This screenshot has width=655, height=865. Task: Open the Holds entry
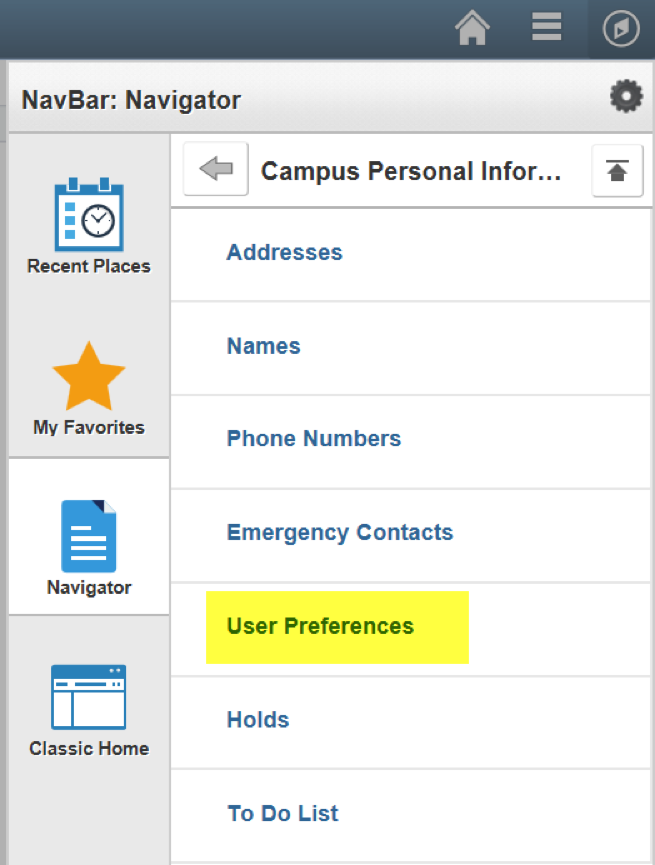(x=258, y=720)
